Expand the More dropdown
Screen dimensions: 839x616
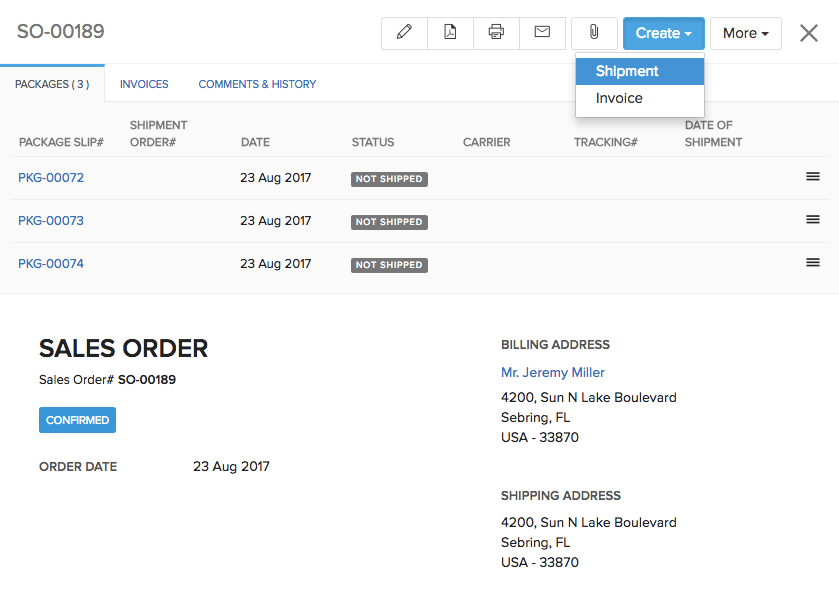745,32
